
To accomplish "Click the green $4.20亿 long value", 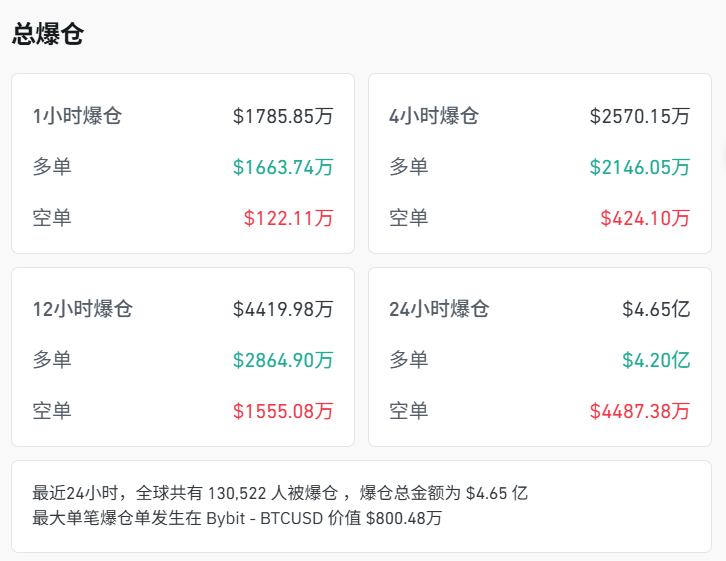I will [656, 360].
